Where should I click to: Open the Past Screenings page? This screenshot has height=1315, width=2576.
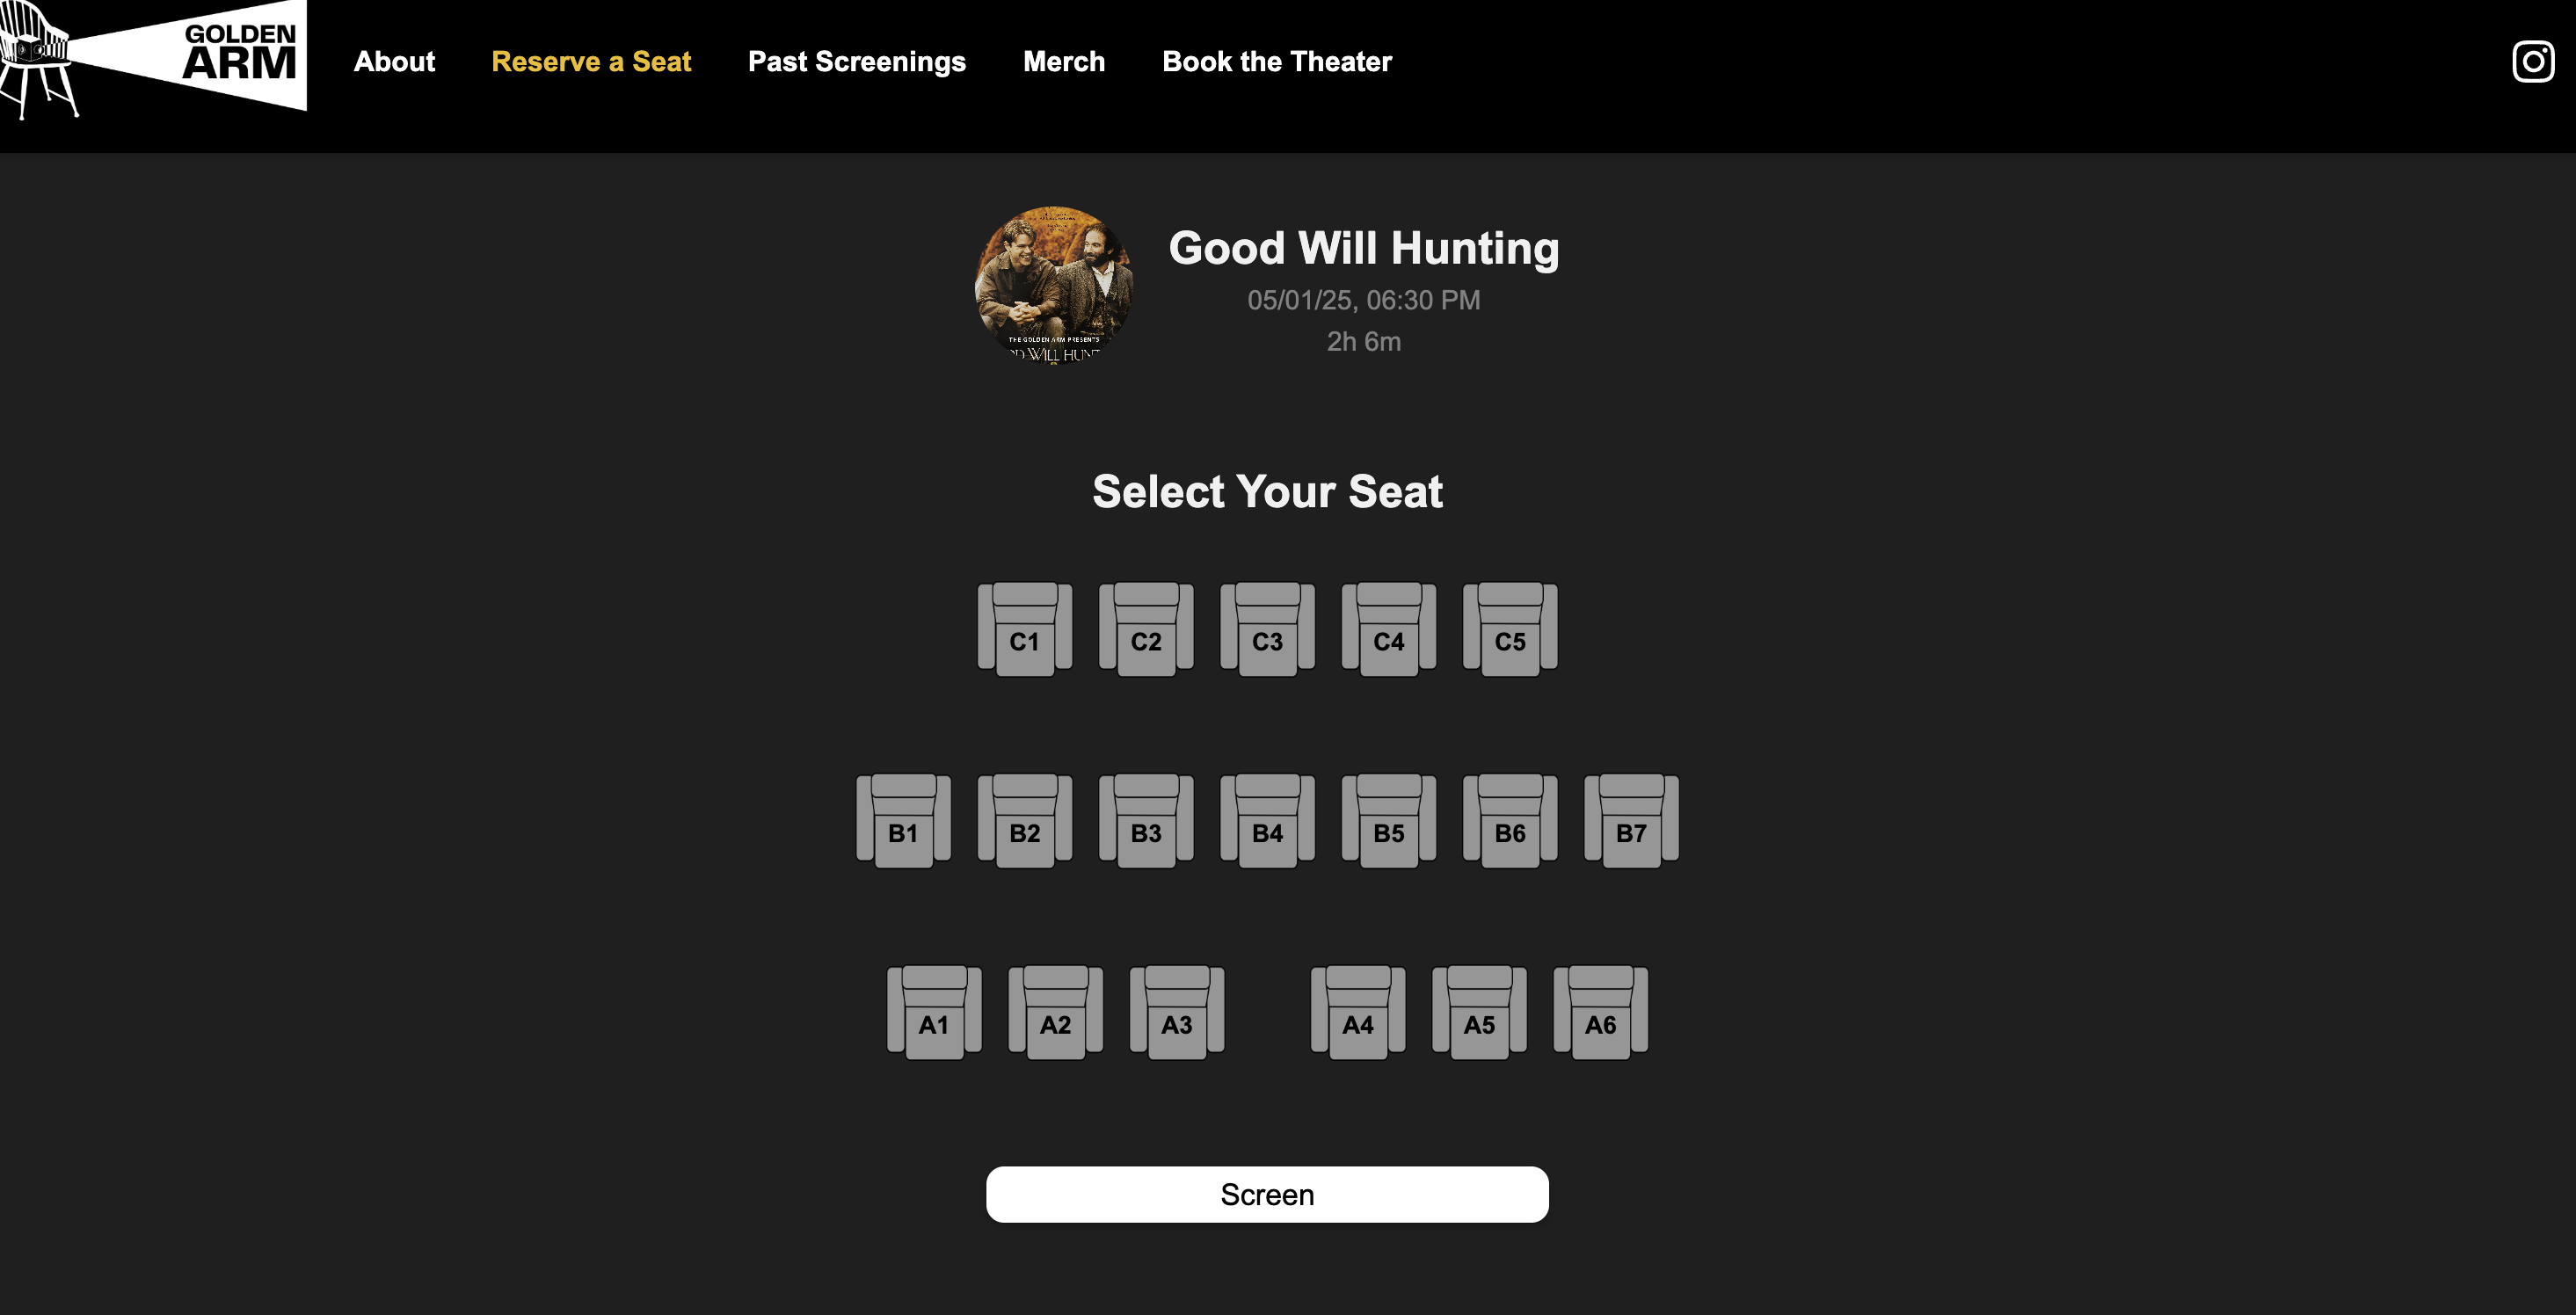[x=857, y=62]
